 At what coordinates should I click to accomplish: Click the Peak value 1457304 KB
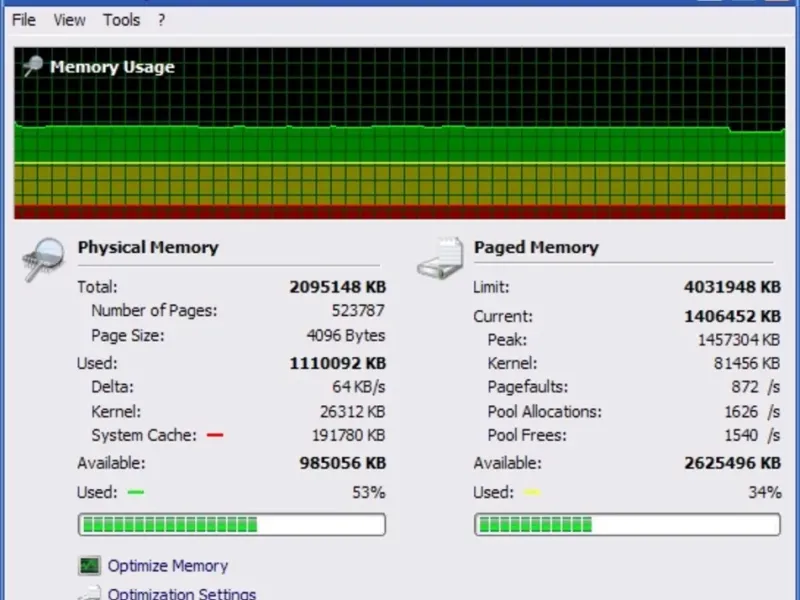tap(739, 340)
